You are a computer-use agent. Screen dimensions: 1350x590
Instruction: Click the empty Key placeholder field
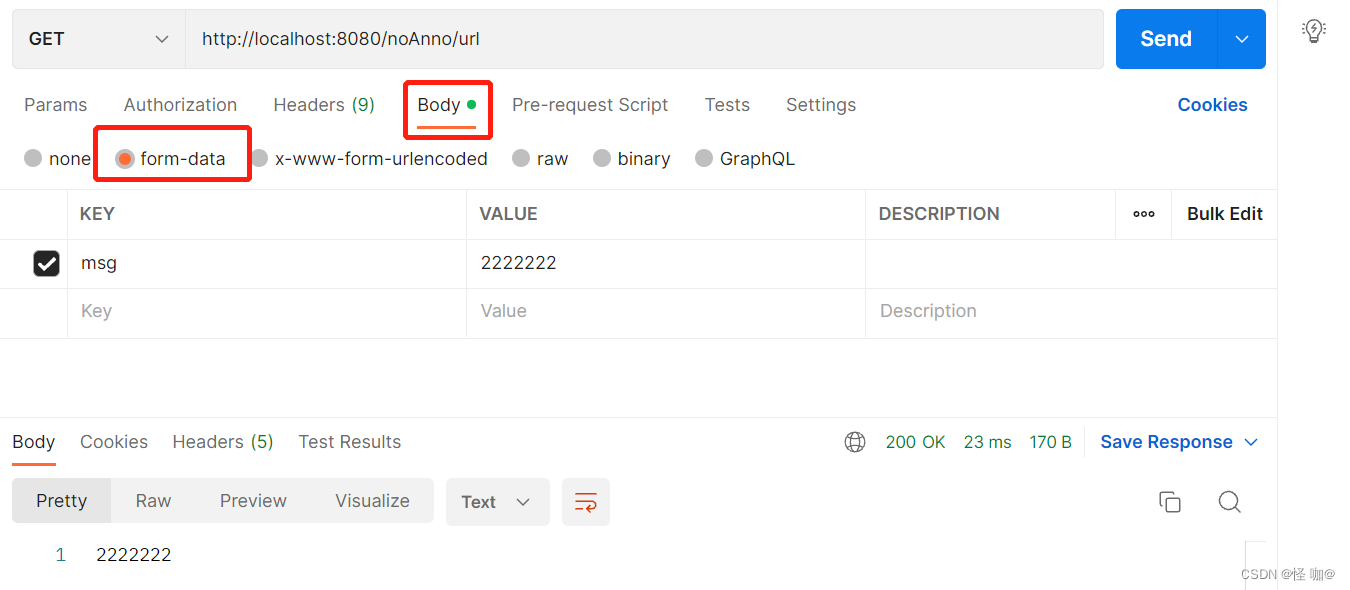(267, 312)
